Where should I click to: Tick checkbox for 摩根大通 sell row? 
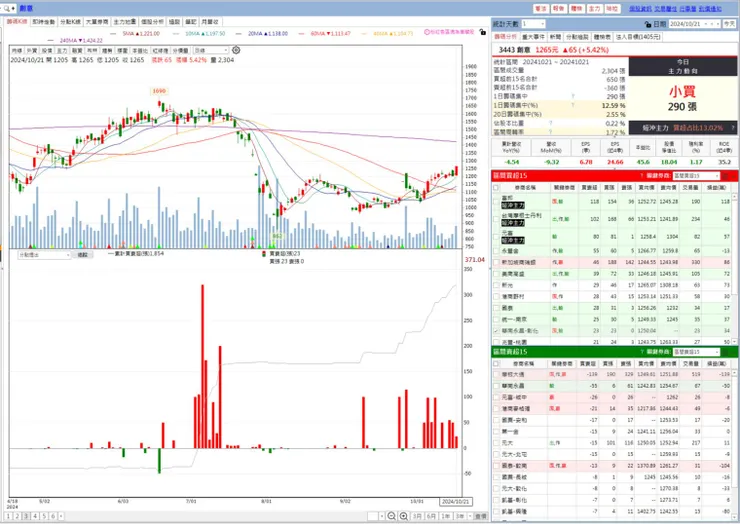(x=496, y=374)
